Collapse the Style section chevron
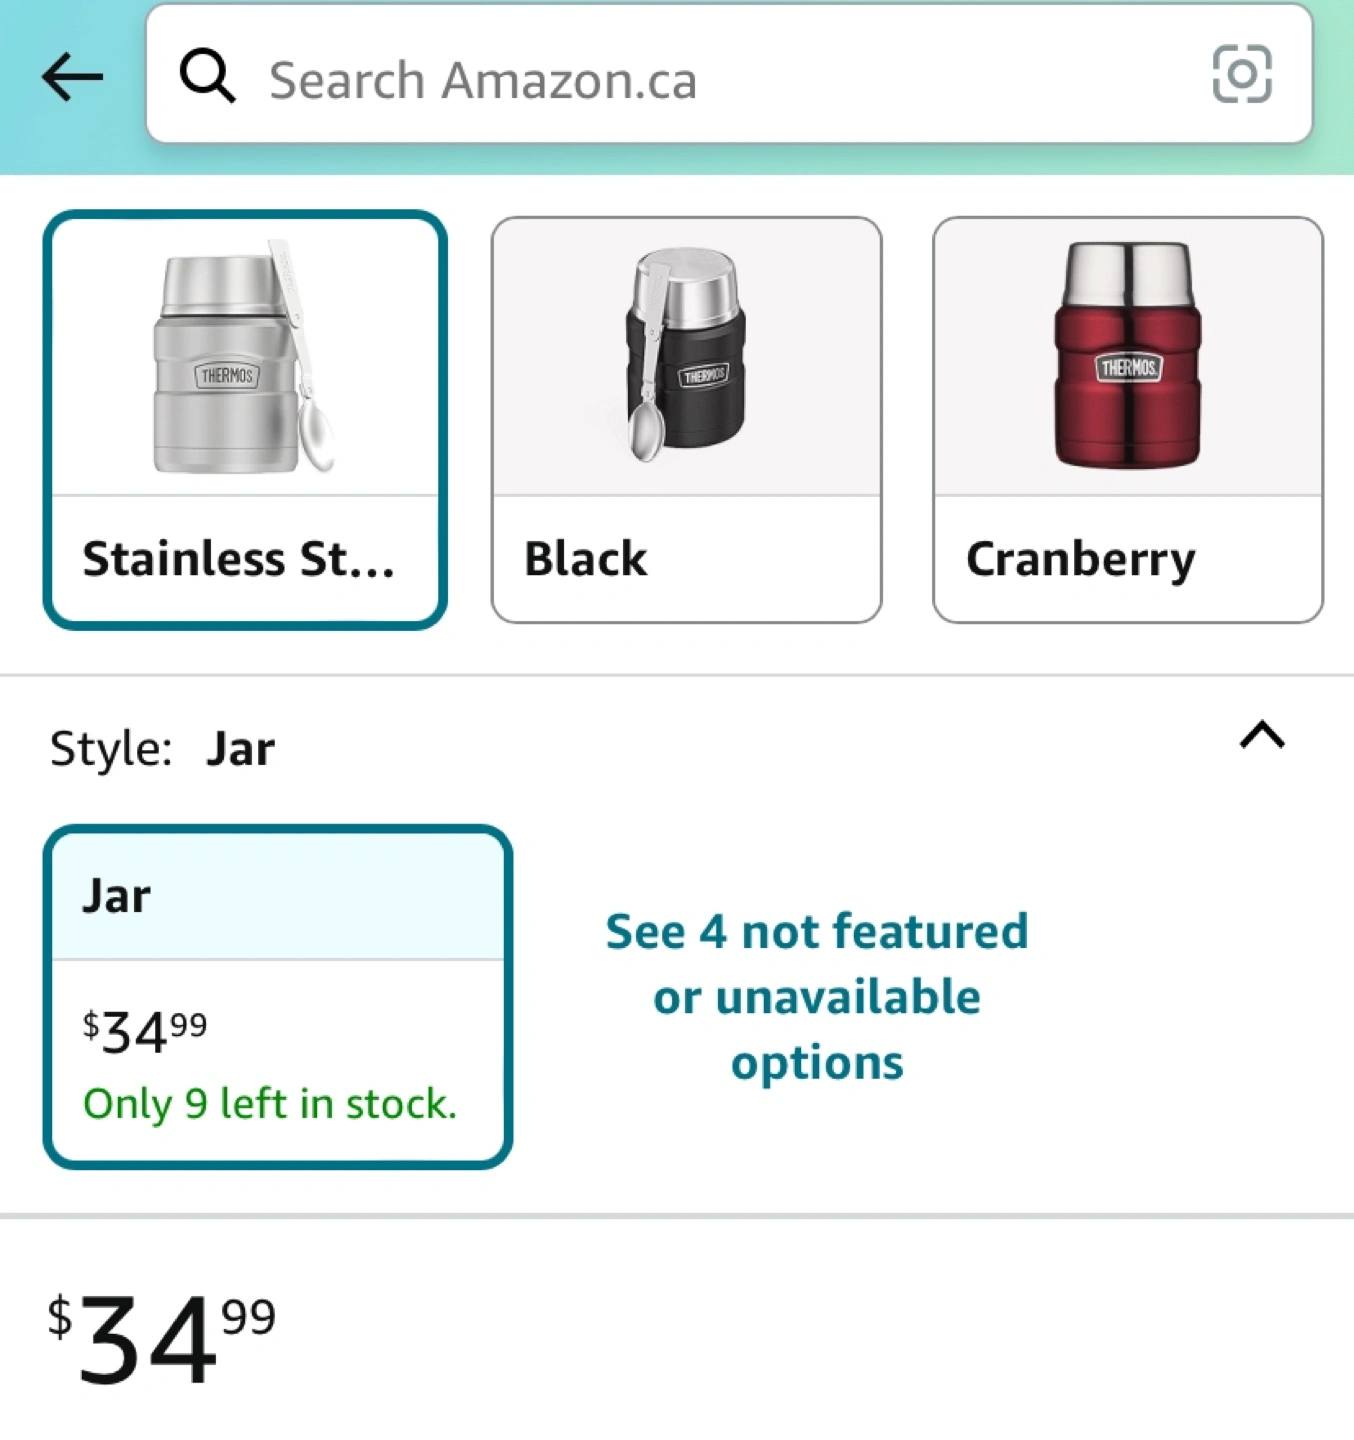This screenshot has width=1354, height=1440. coord(1261,736)
